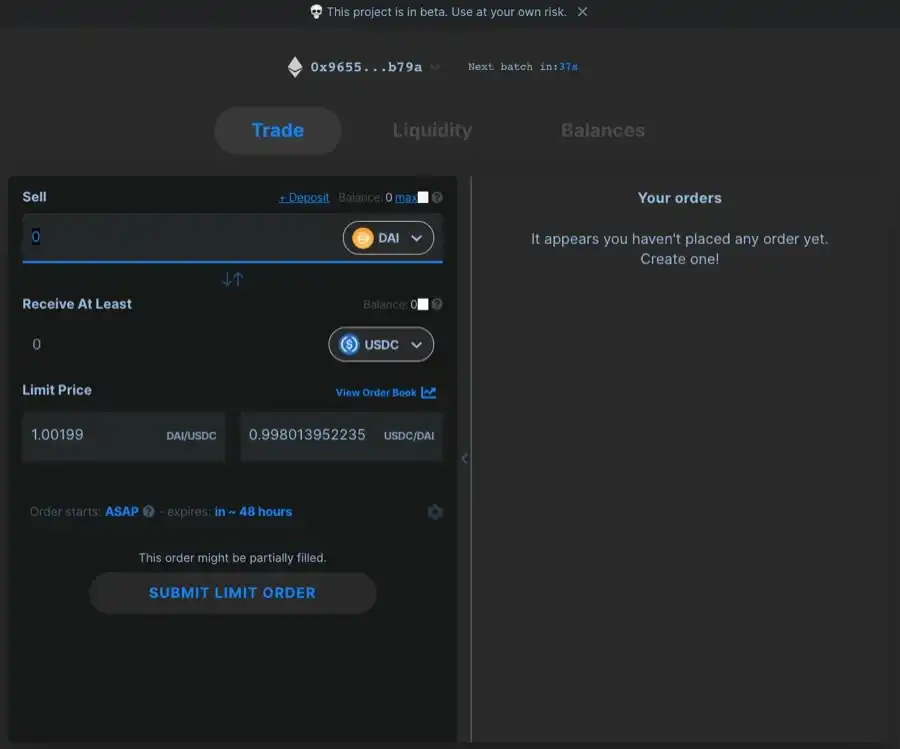Open the USDC token selector
Image resolution: width=900 pixels, height=749 pixels.
click(x=381, y=344)
